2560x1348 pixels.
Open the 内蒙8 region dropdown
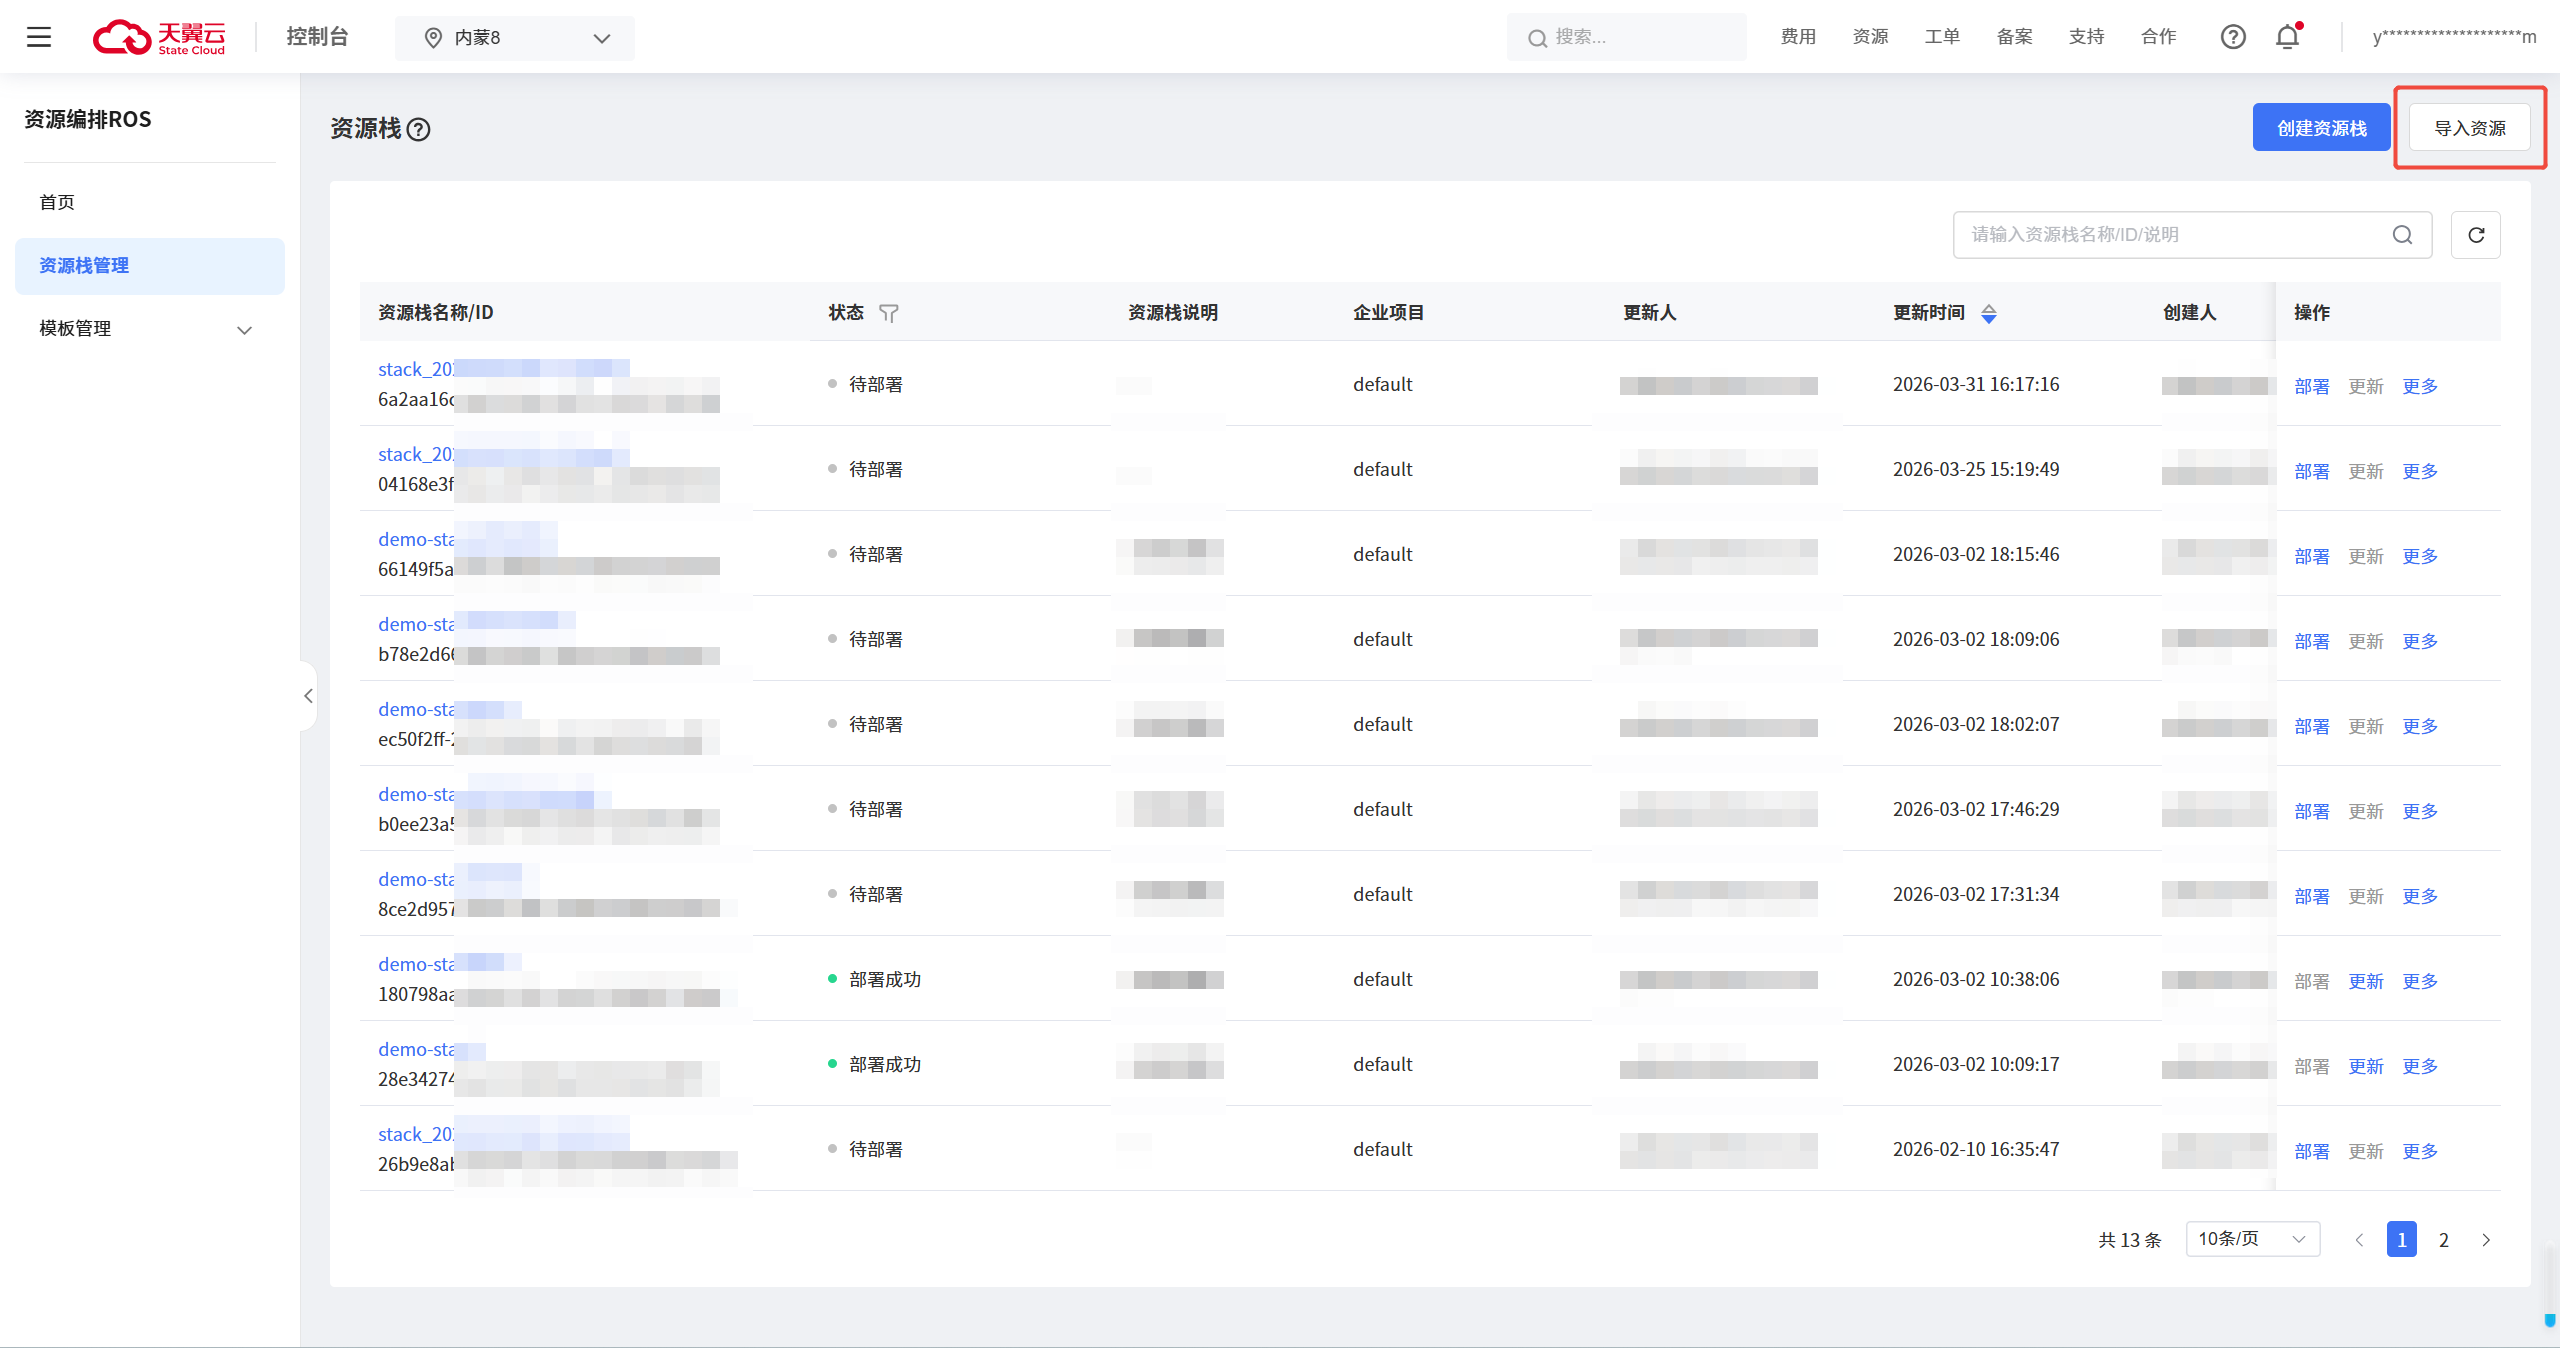(x=514, y=38)
